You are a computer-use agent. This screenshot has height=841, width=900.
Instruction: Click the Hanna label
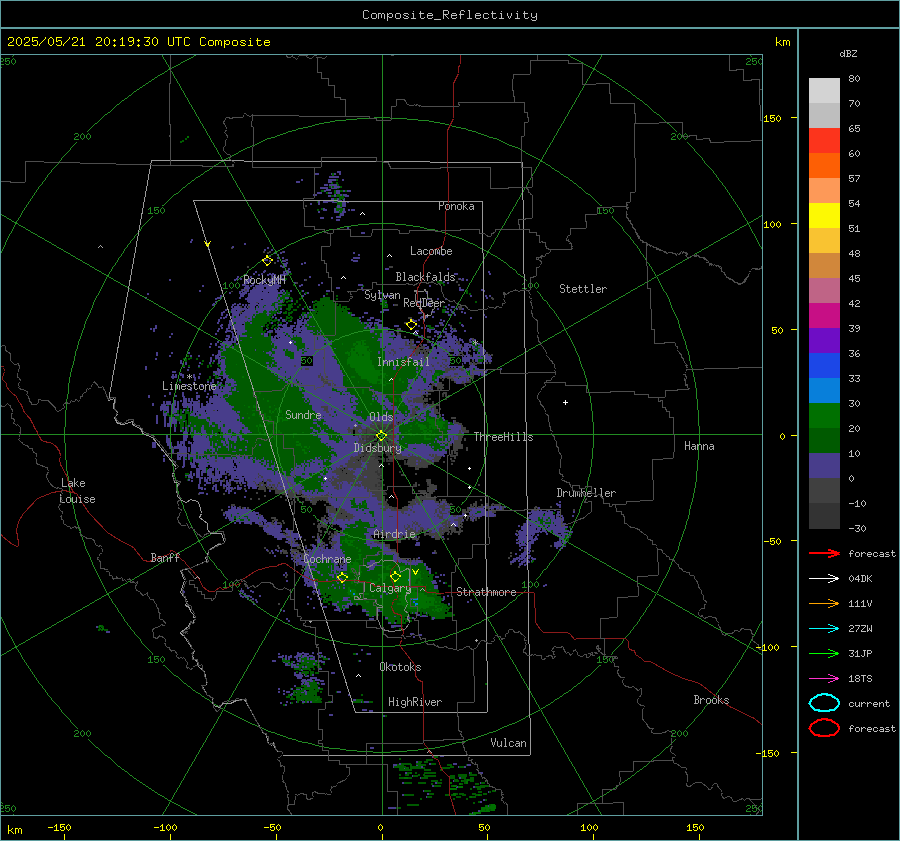[x=699, y=446]
